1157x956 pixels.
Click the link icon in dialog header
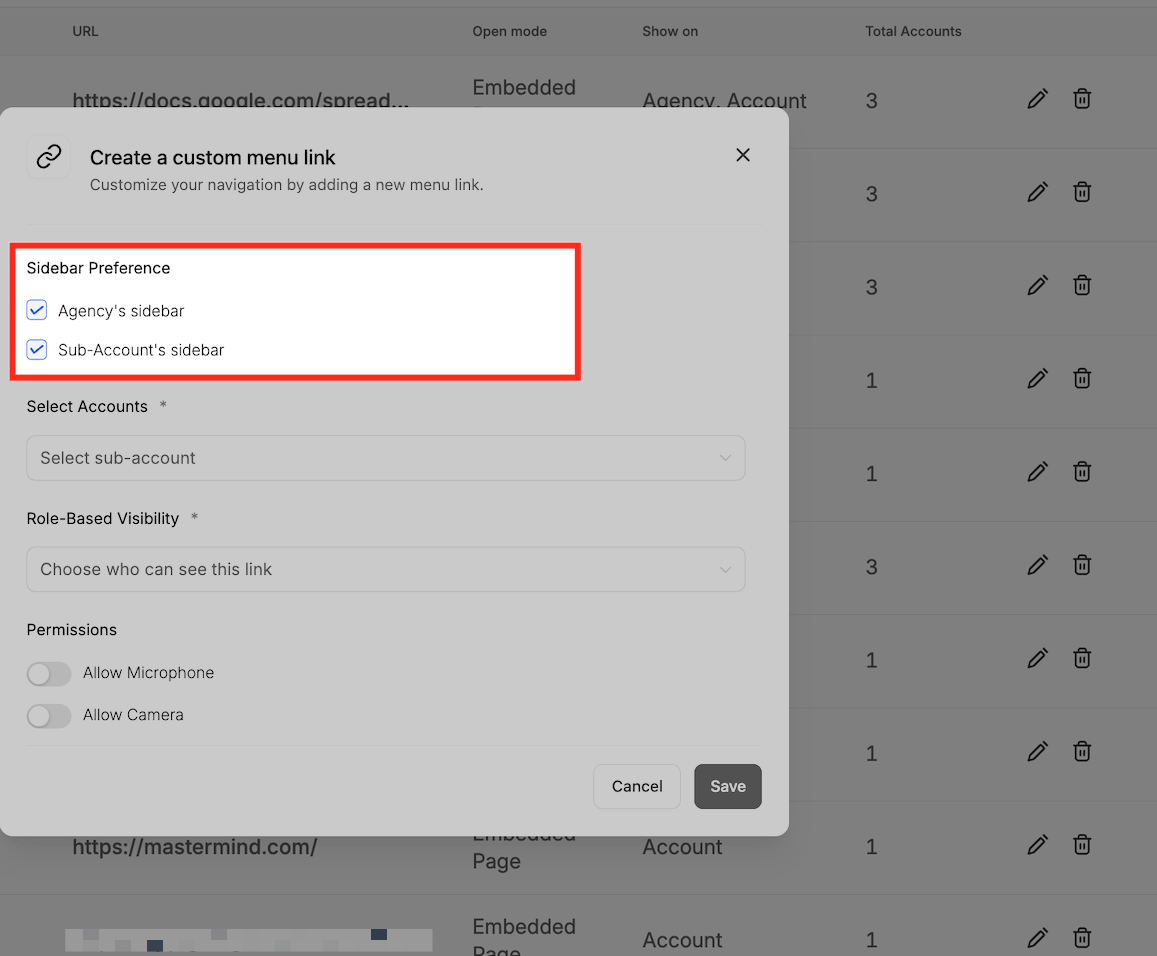49,156
